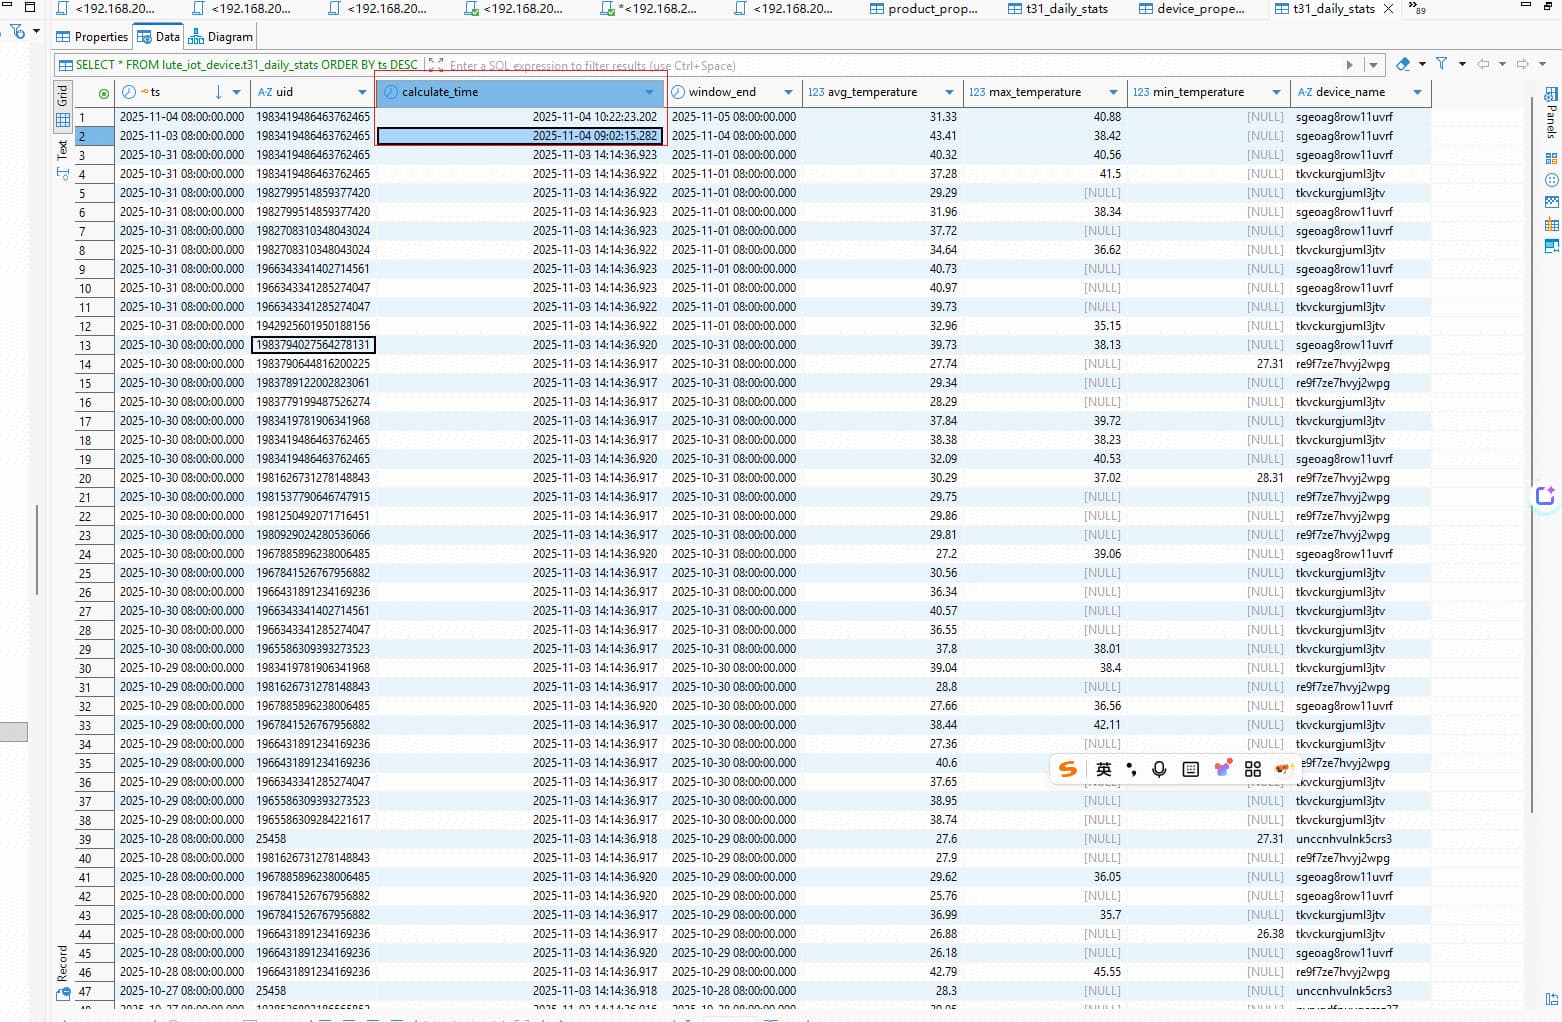Click the funnel filter icon in toolbar
This screenshot has width=1562, height=1022.
click(1441, 64)
